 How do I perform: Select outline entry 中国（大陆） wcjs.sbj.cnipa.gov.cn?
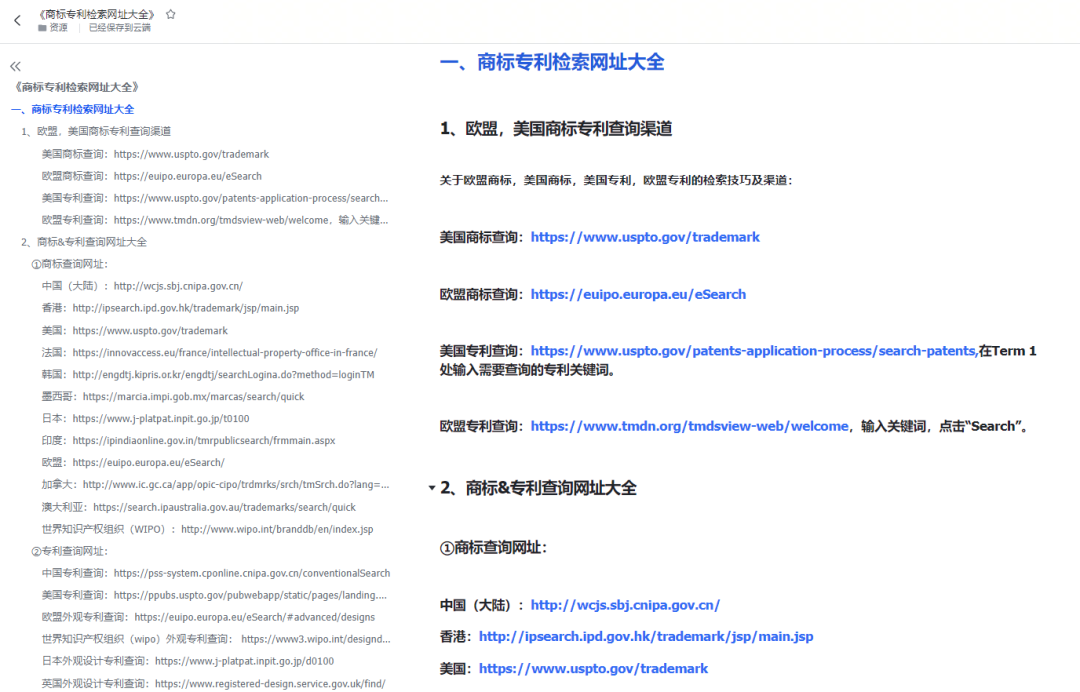(x=142, y=286)
